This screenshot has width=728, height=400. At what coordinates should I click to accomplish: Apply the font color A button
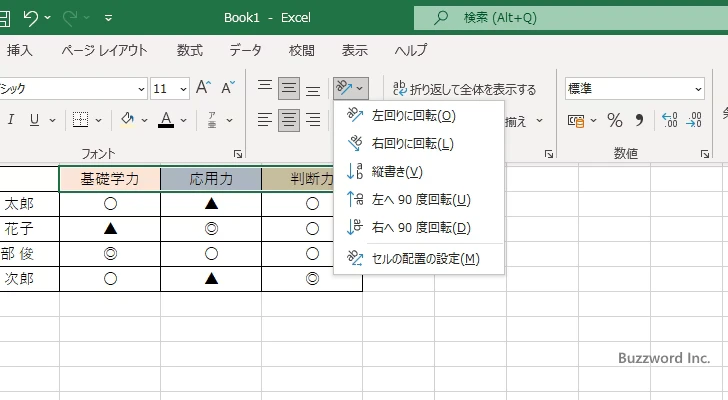coord(166,120)
